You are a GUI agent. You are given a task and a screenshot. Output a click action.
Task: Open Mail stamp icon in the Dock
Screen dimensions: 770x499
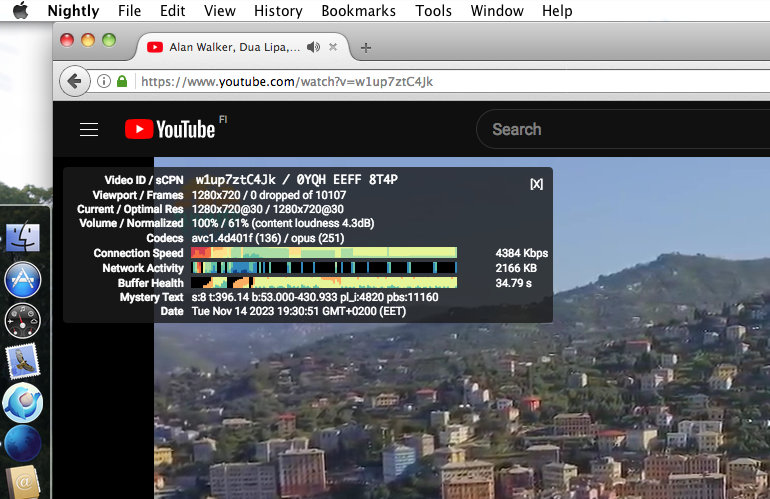(x=23, y=361)
